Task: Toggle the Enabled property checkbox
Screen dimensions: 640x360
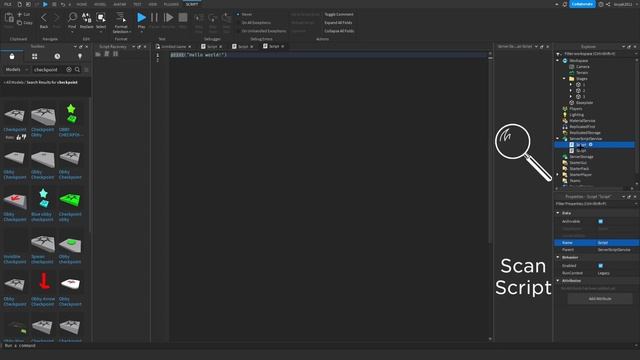Action: [x=600, y=266]
